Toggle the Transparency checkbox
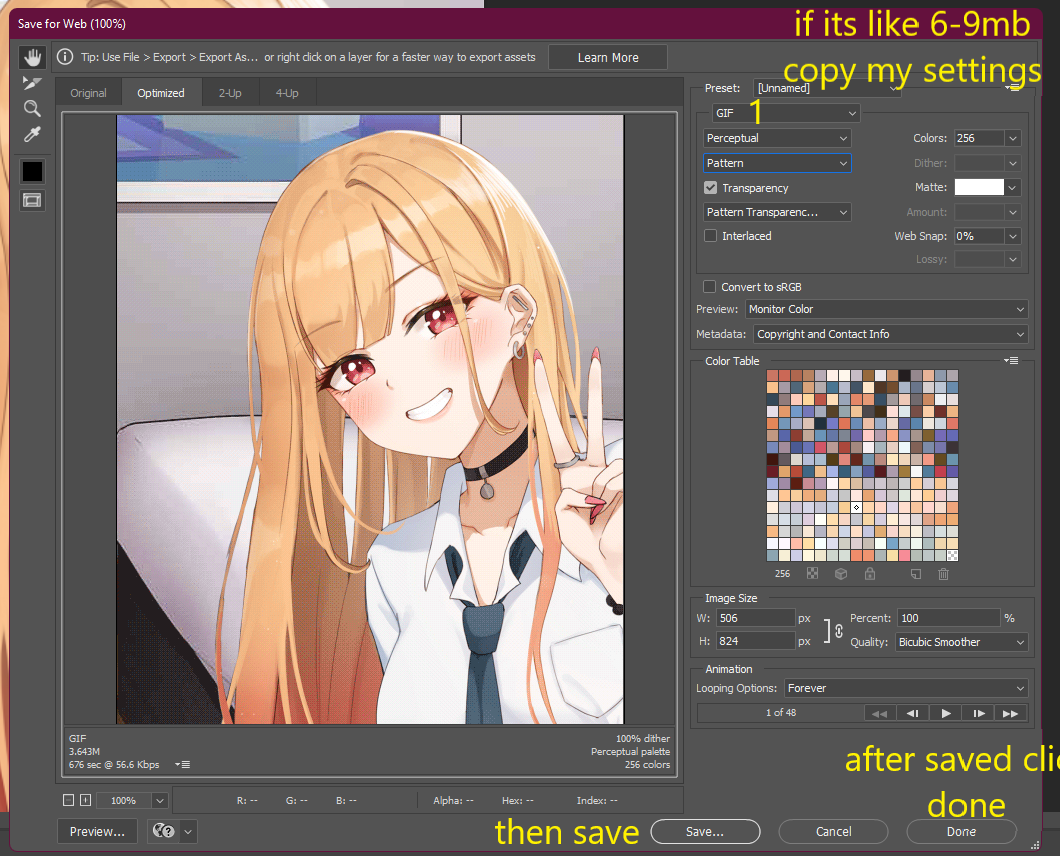Image resolution: width=1060 pixels, height=856 pixels. (710, 187)
